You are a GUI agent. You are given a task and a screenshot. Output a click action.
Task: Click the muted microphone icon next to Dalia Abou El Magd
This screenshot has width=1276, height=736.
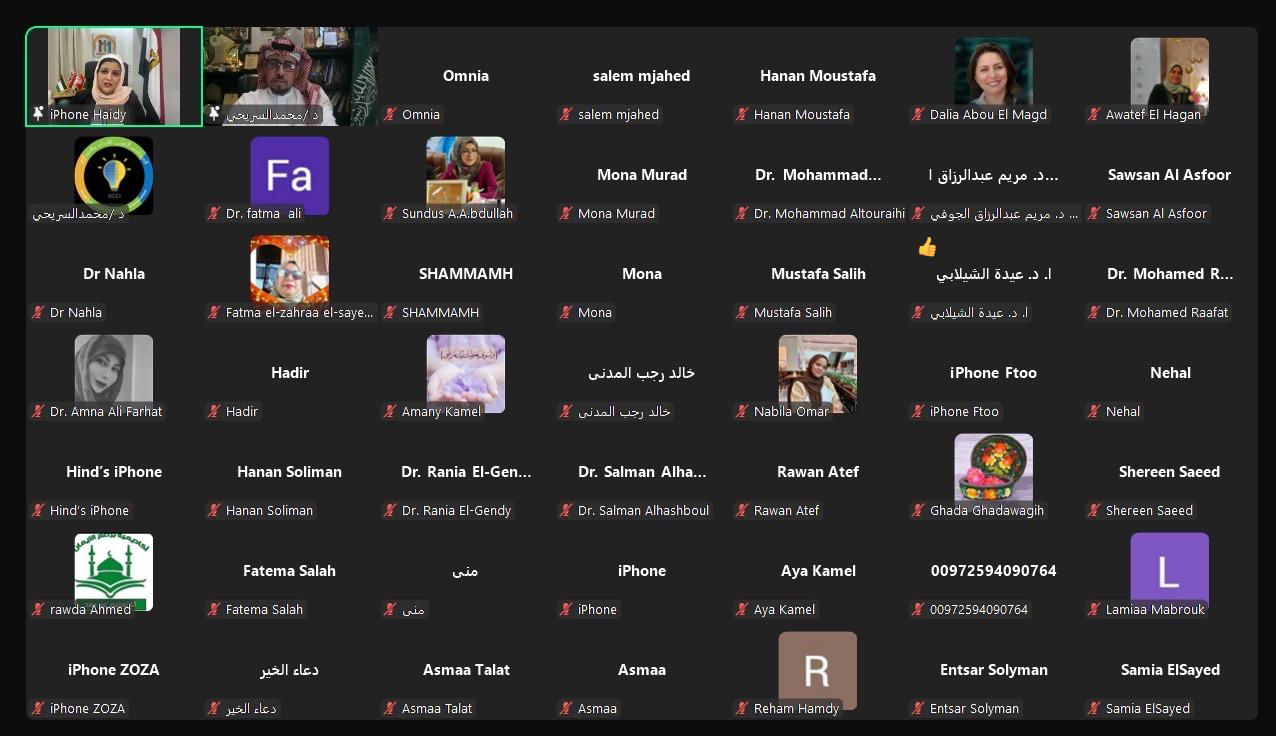click(x=918, y=114)
